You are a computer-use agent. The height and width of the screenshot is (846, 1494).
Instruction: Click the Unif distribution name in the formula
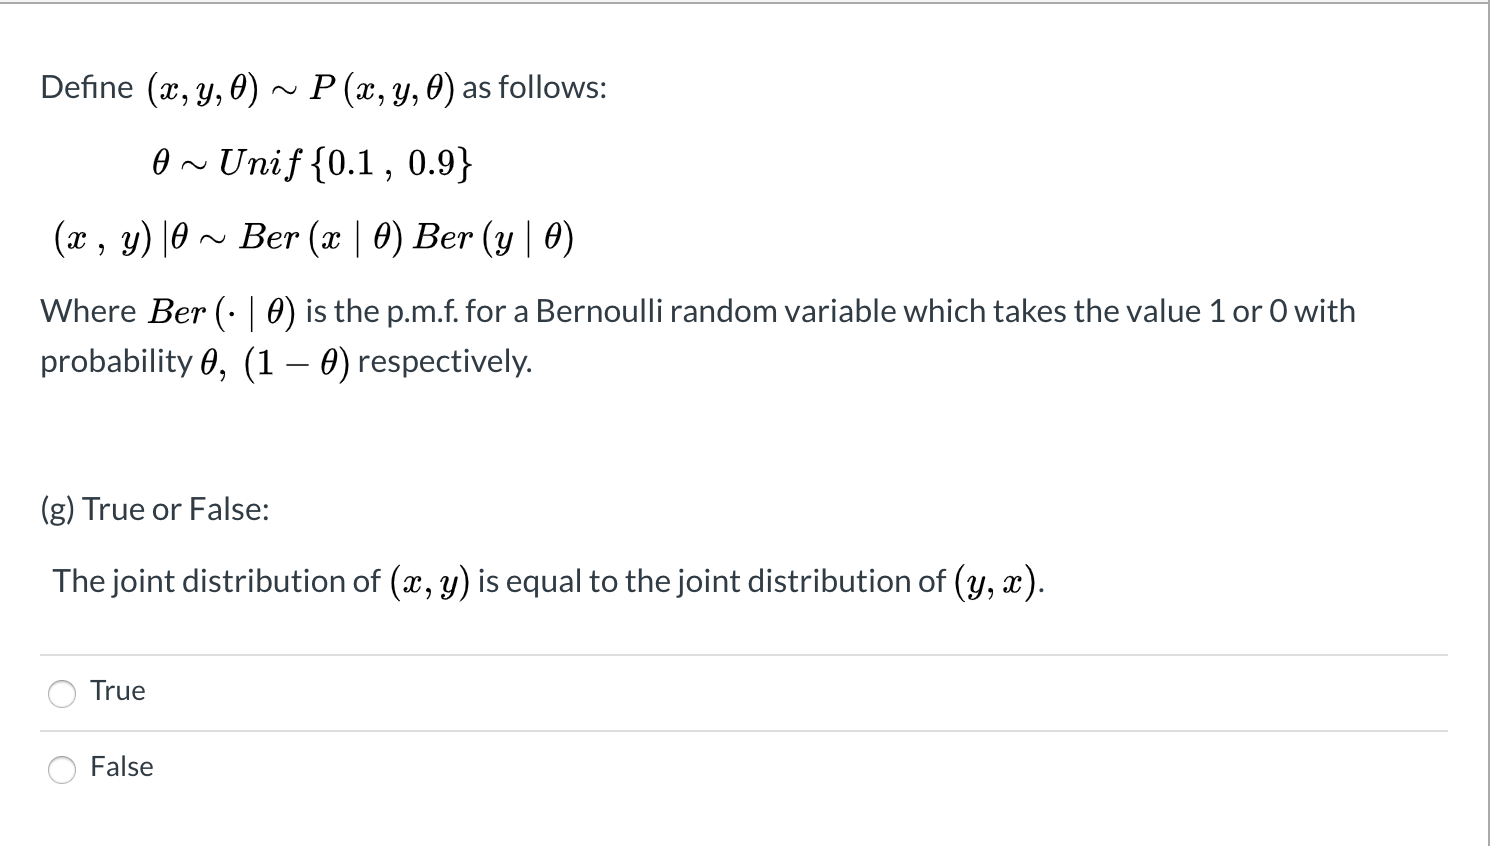point(262,162)
